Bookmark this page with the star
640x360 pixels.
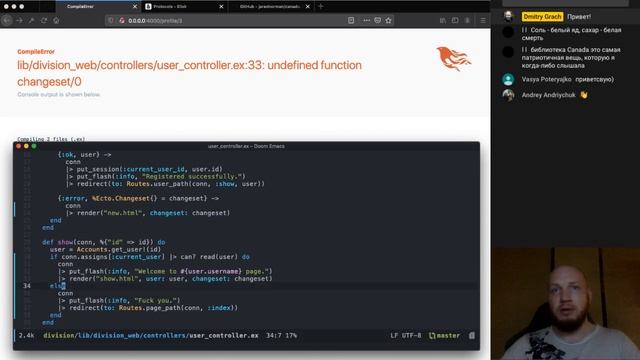[x=389, y=20]
